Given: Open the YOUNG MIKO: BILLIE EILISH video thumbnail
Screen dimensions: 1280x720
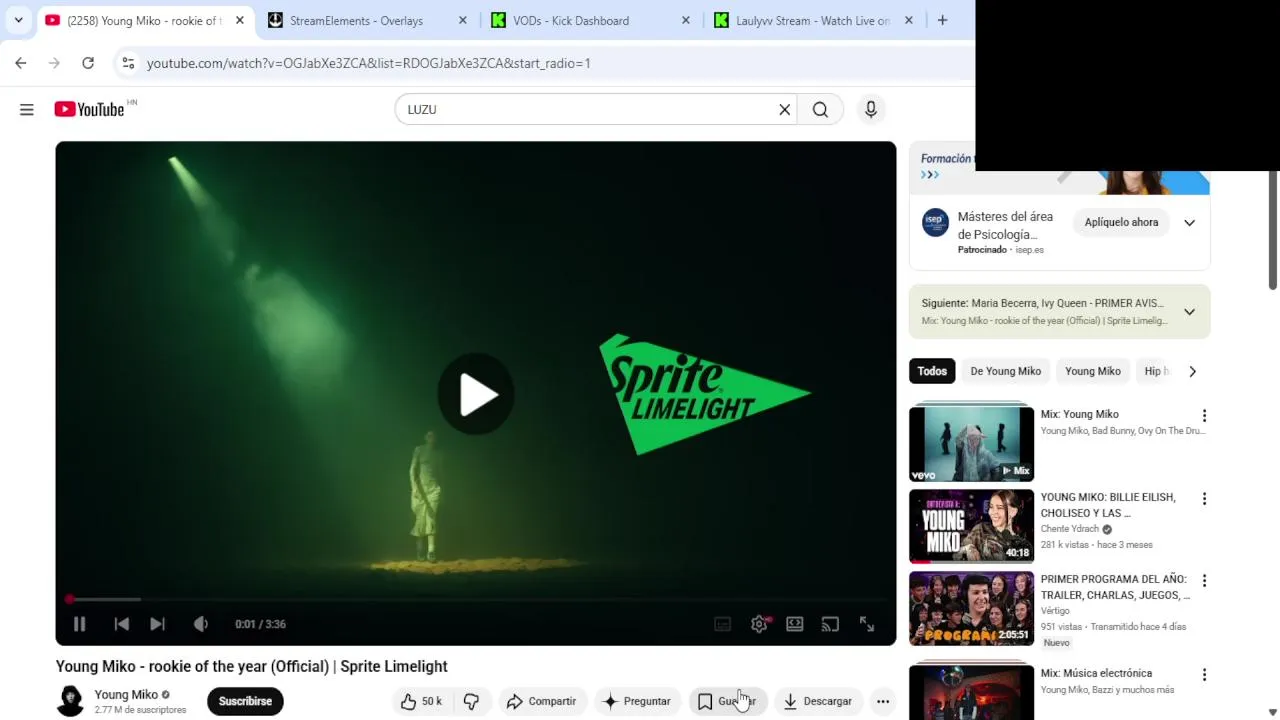Looking at the screenshot, I should pos(971,526).
